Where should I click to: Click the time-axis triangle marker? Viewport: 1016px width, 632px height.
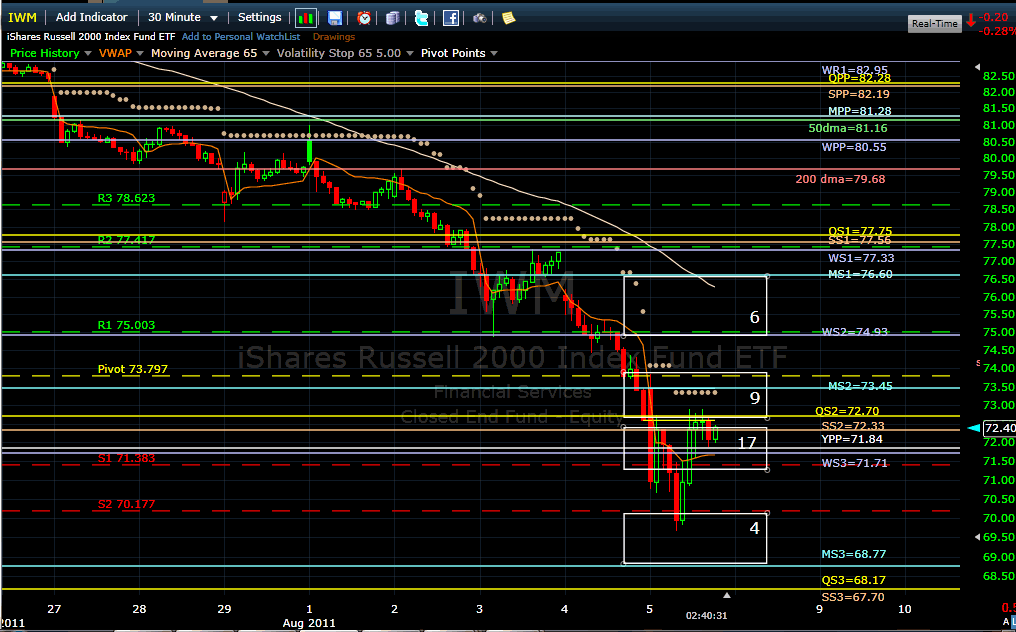pos(727,594)
